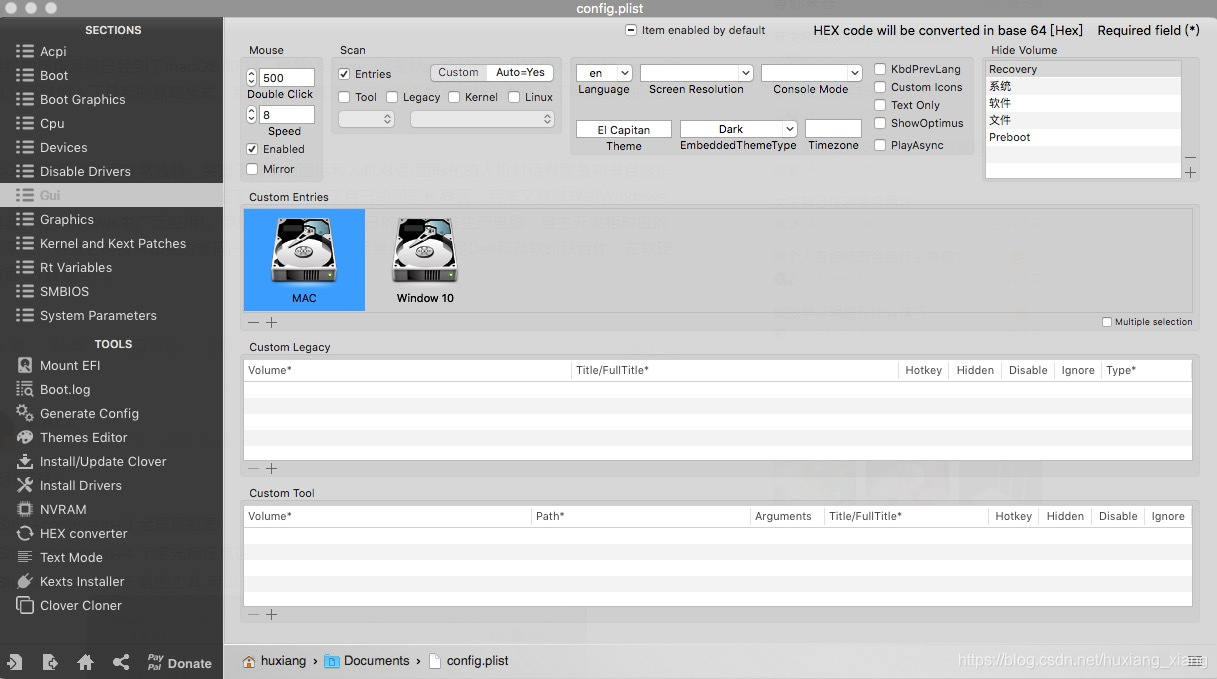Screen dimensions: 1217x679
Task: Enable the Custom Icons checkbox
Action: point(880,87)
